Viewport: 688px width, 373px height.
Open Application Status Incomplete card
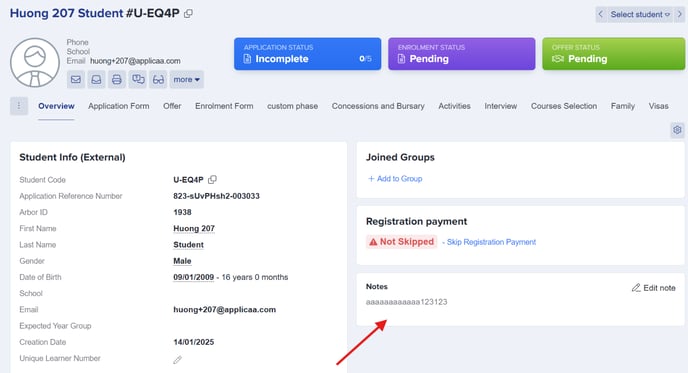(307, 54)
